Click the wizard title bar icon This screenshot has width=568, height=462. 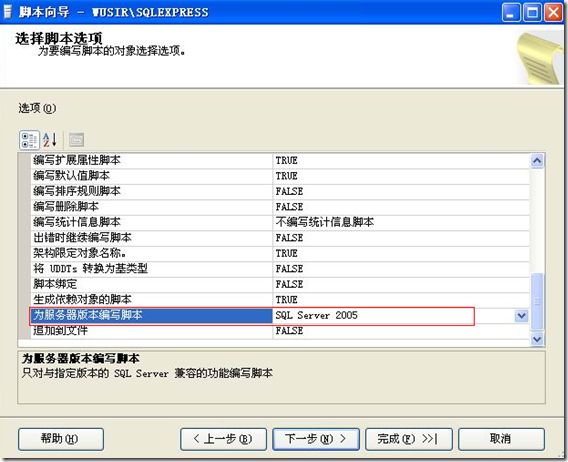pos(7,12)
